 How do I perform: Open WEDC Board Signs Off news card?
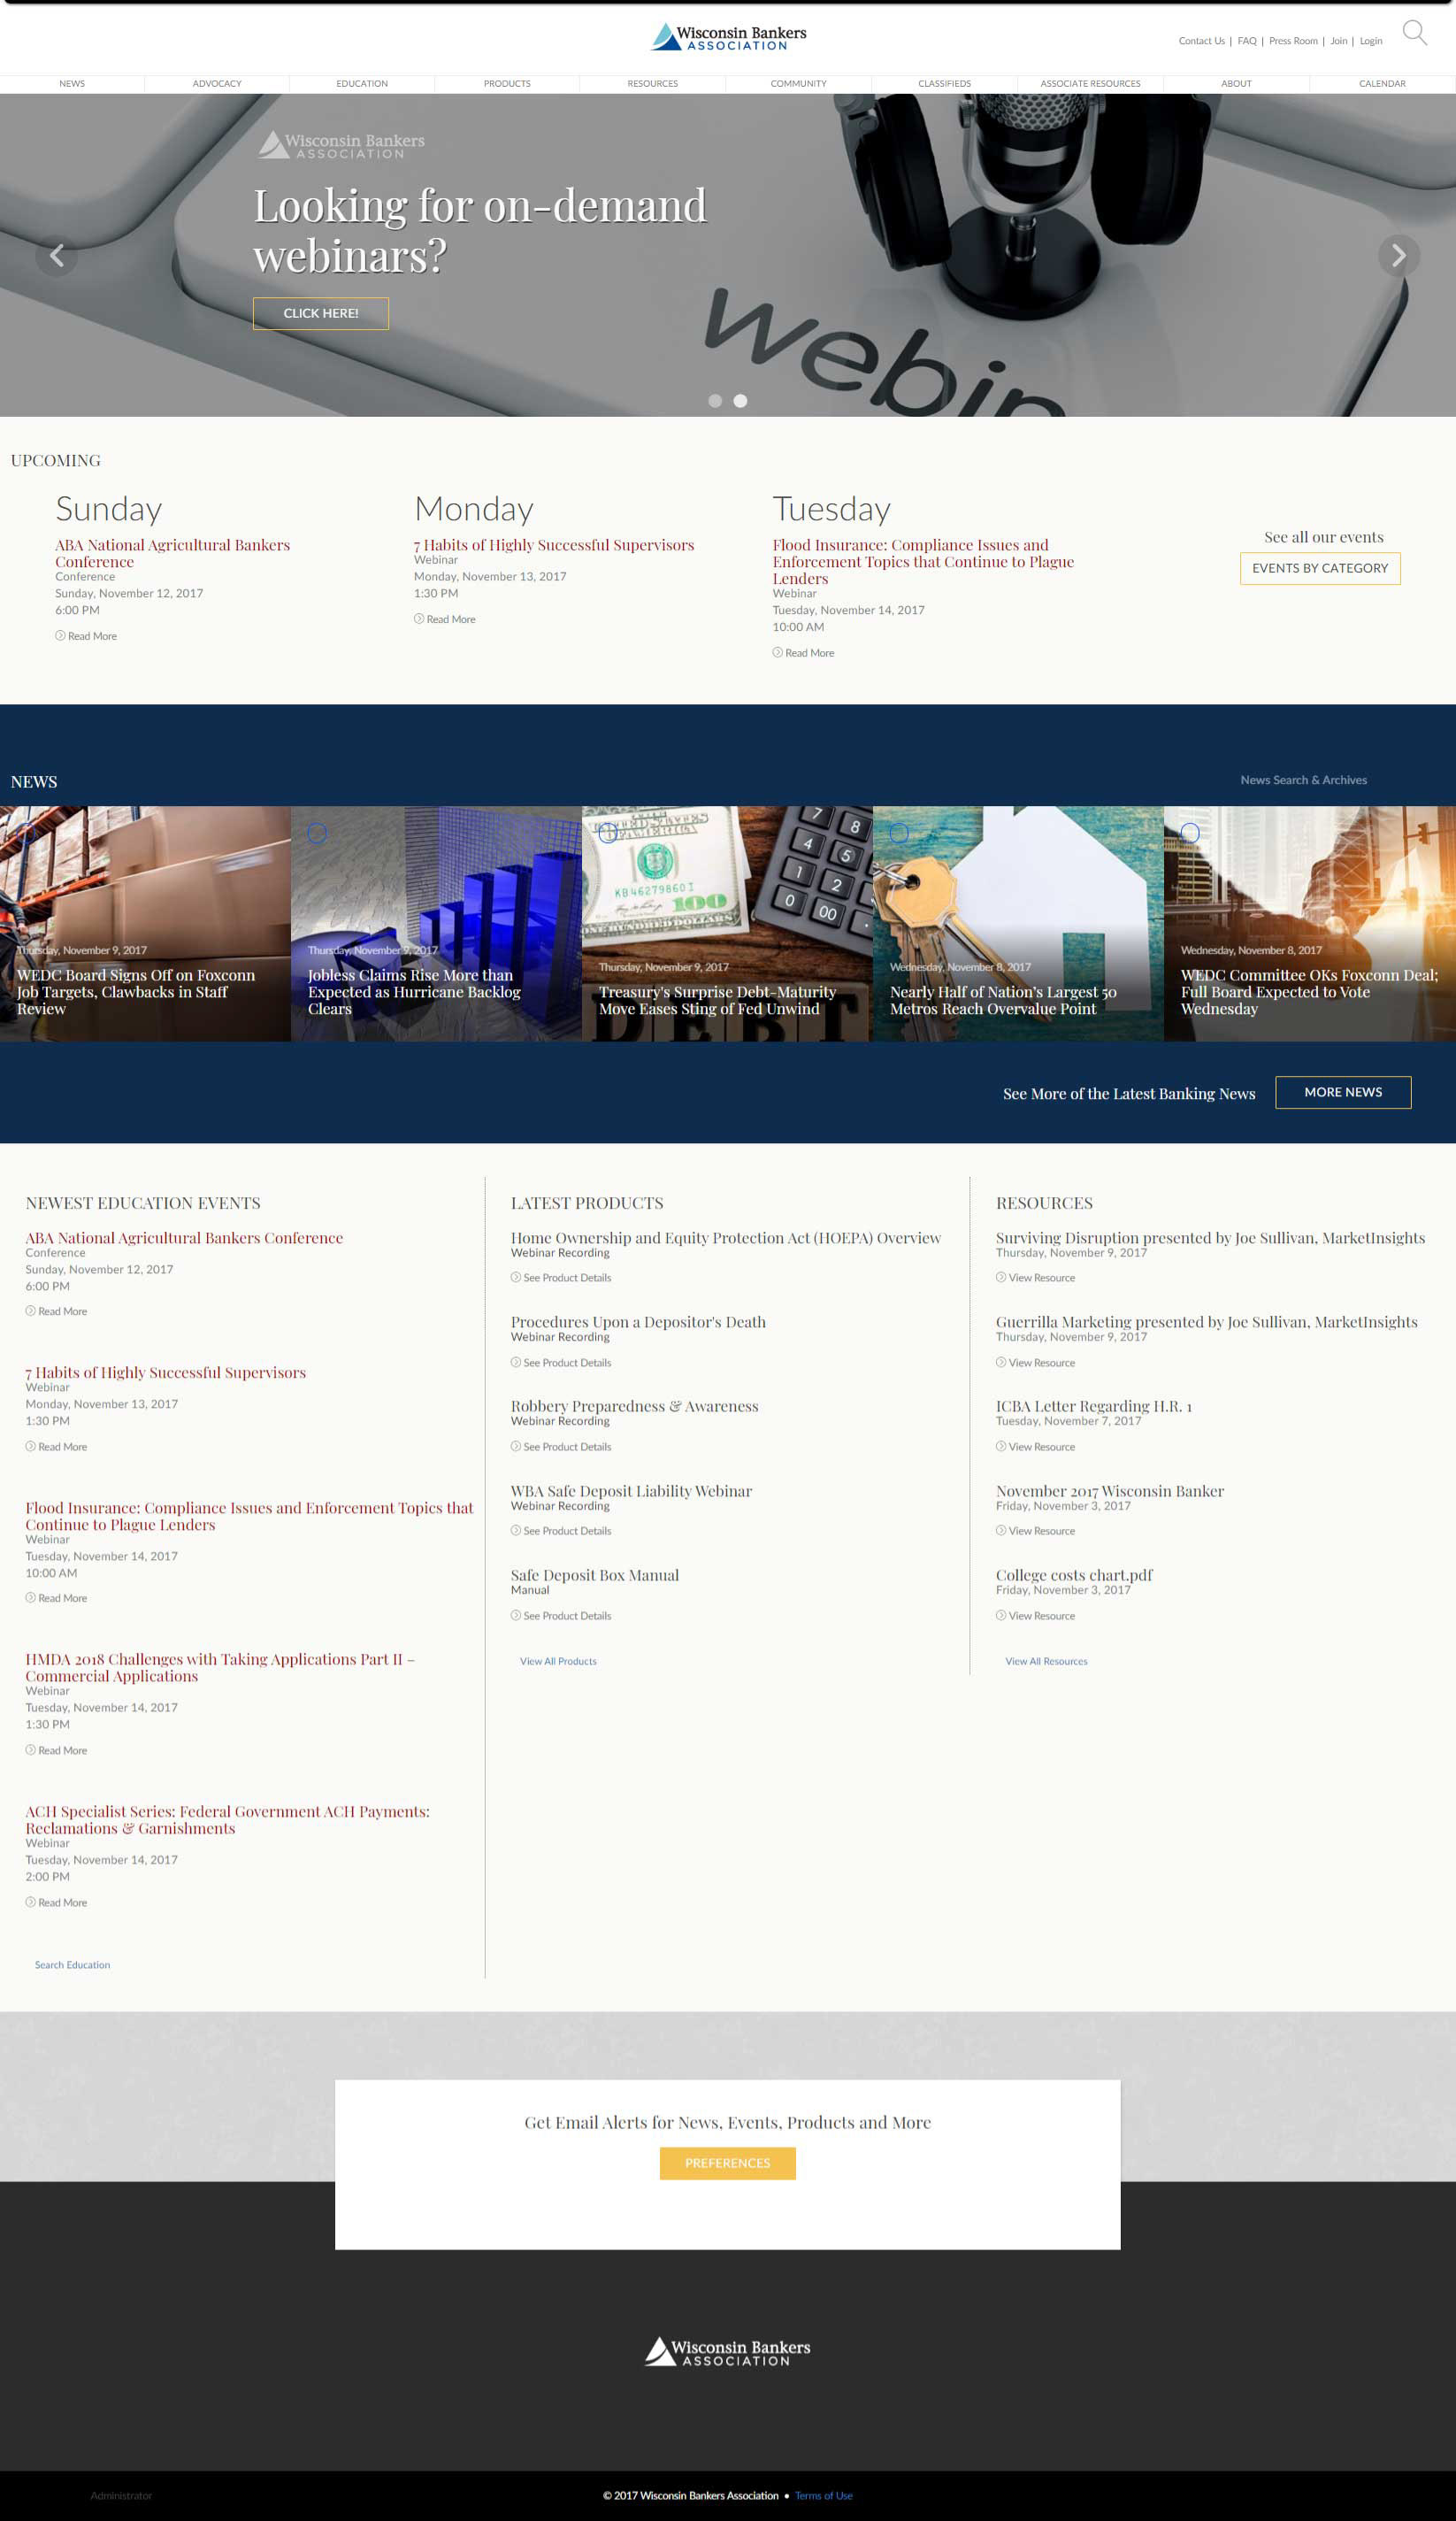145,924
